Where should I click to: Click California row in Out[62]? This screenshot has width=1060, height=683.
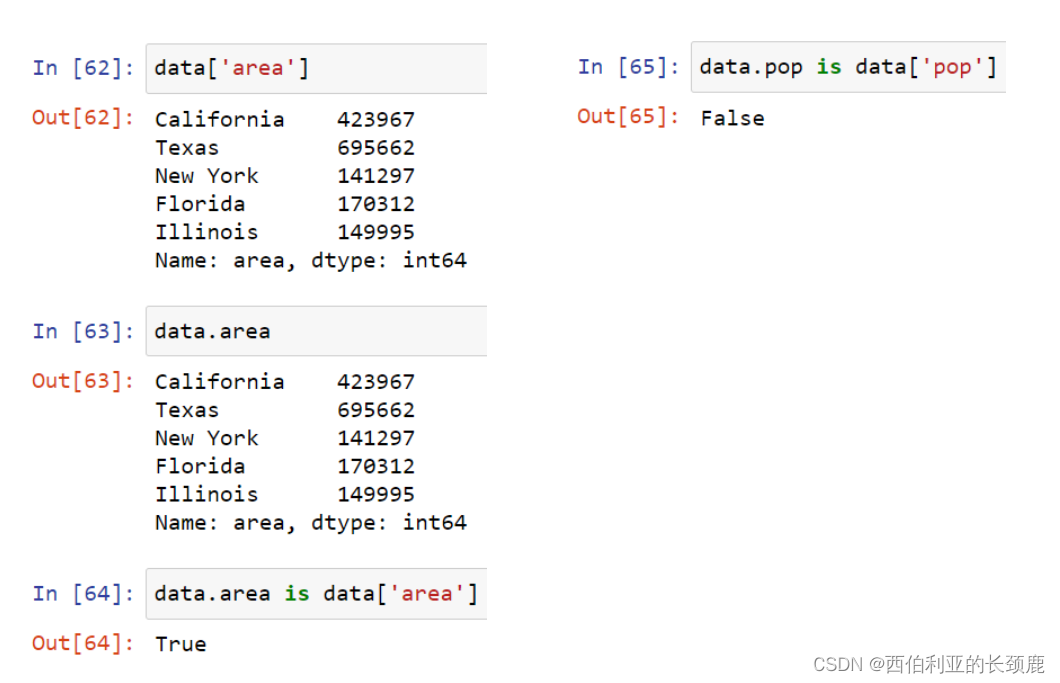(x=285, y=120)
